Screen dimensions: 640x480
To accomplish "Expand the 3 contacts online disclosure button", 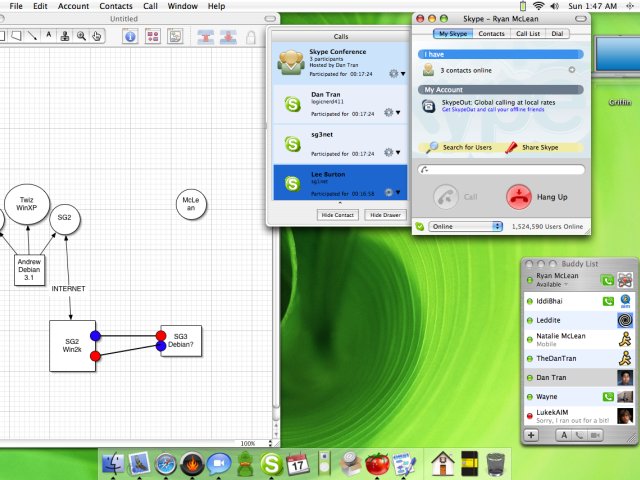I will tap(572, 70).
